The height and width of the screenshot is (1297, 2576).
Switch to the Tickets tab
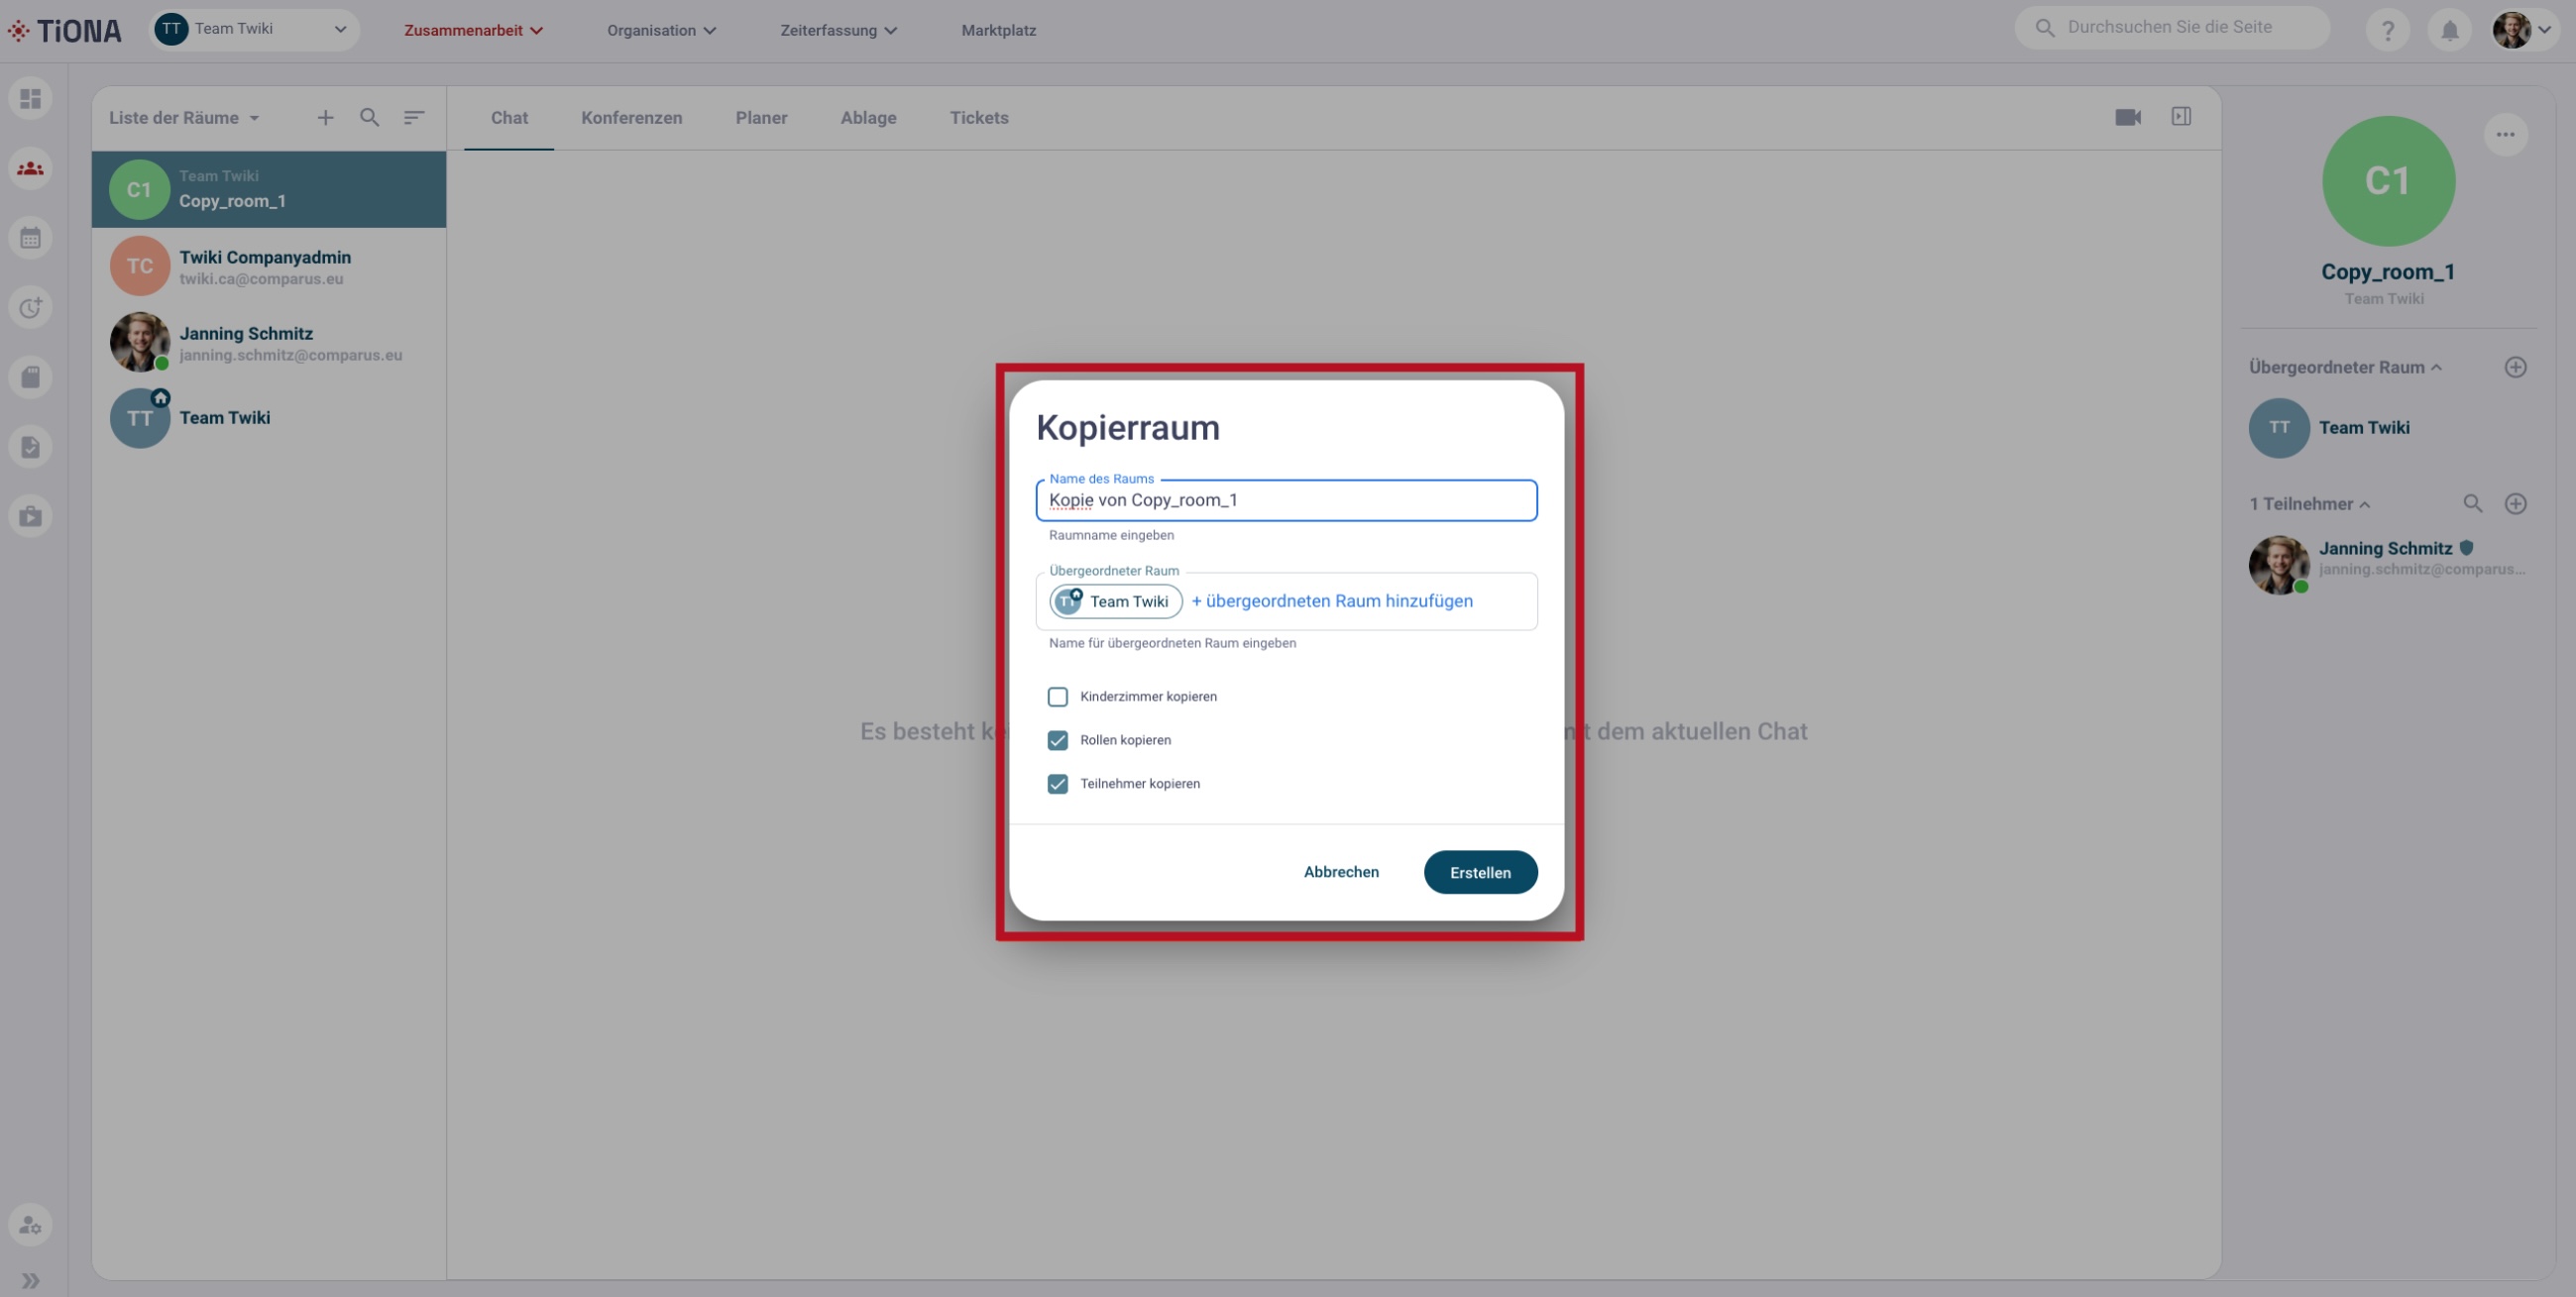pyautogui.click(x=979, y=118)
